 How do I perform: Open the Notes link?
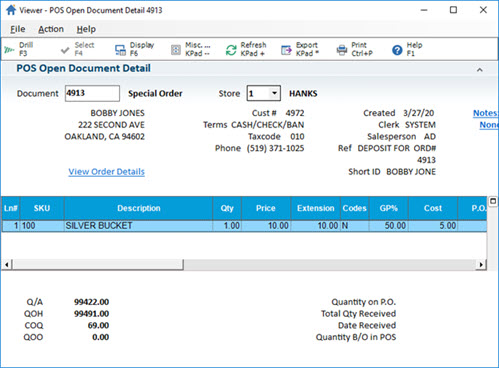(x=485, y=113)
